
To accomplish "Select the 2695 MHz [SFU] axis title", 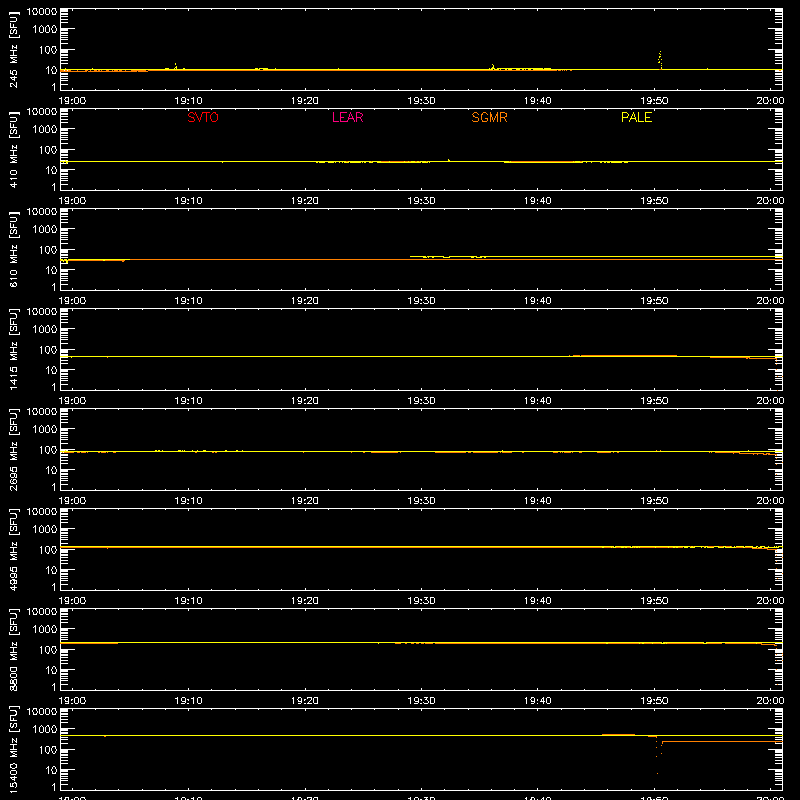I will [x=13, y=449].
